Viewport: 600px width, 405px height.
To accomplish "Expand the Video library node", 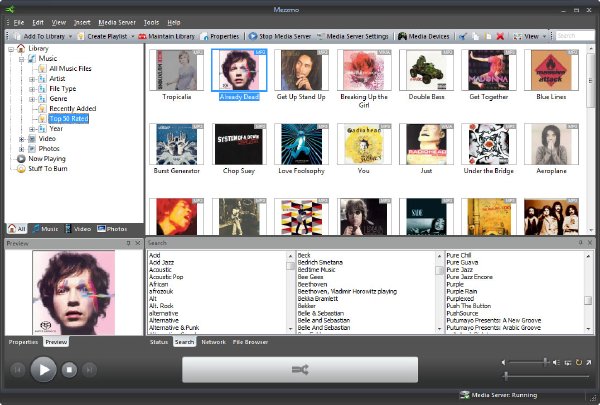I will coord(22,139).
